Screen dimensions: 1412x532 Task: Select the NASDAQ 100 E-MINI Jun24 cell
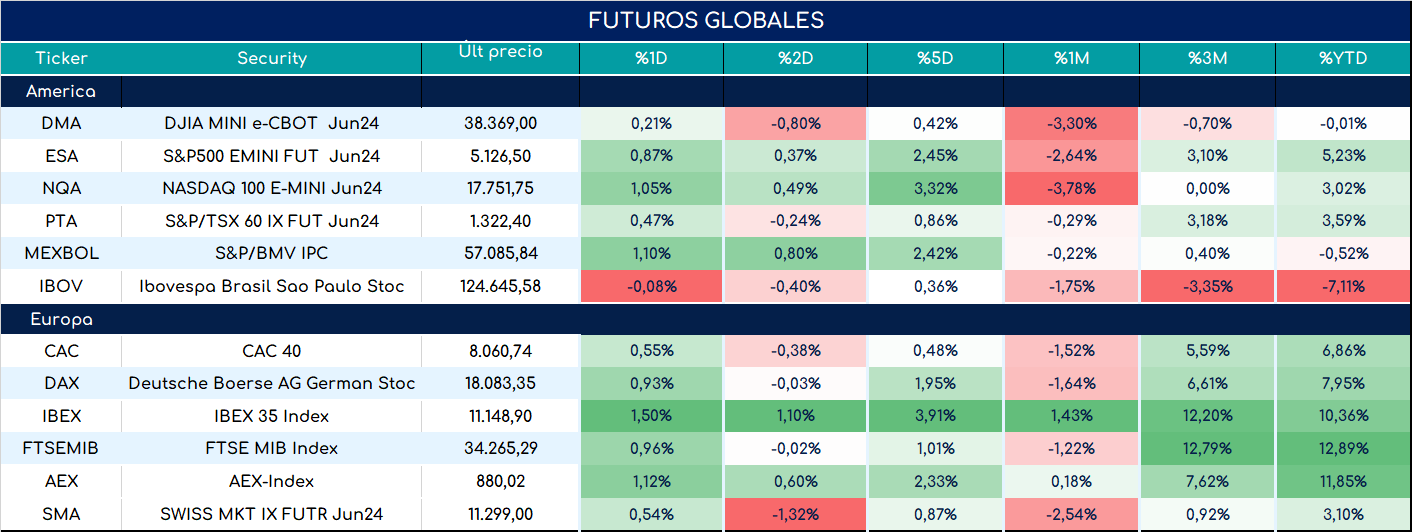coord(272,188)
